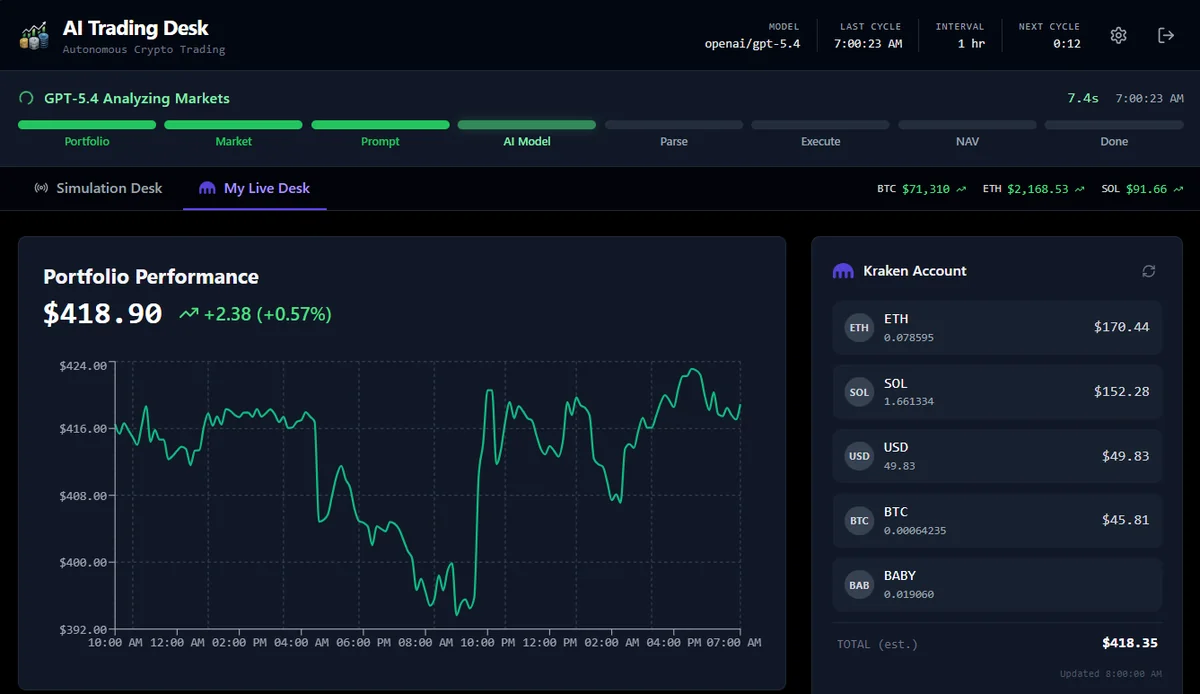The height and width of the screenshot is (694, 1200).
Task: Click the $392.00 y-axis label
Action: (x=83, y=629)
